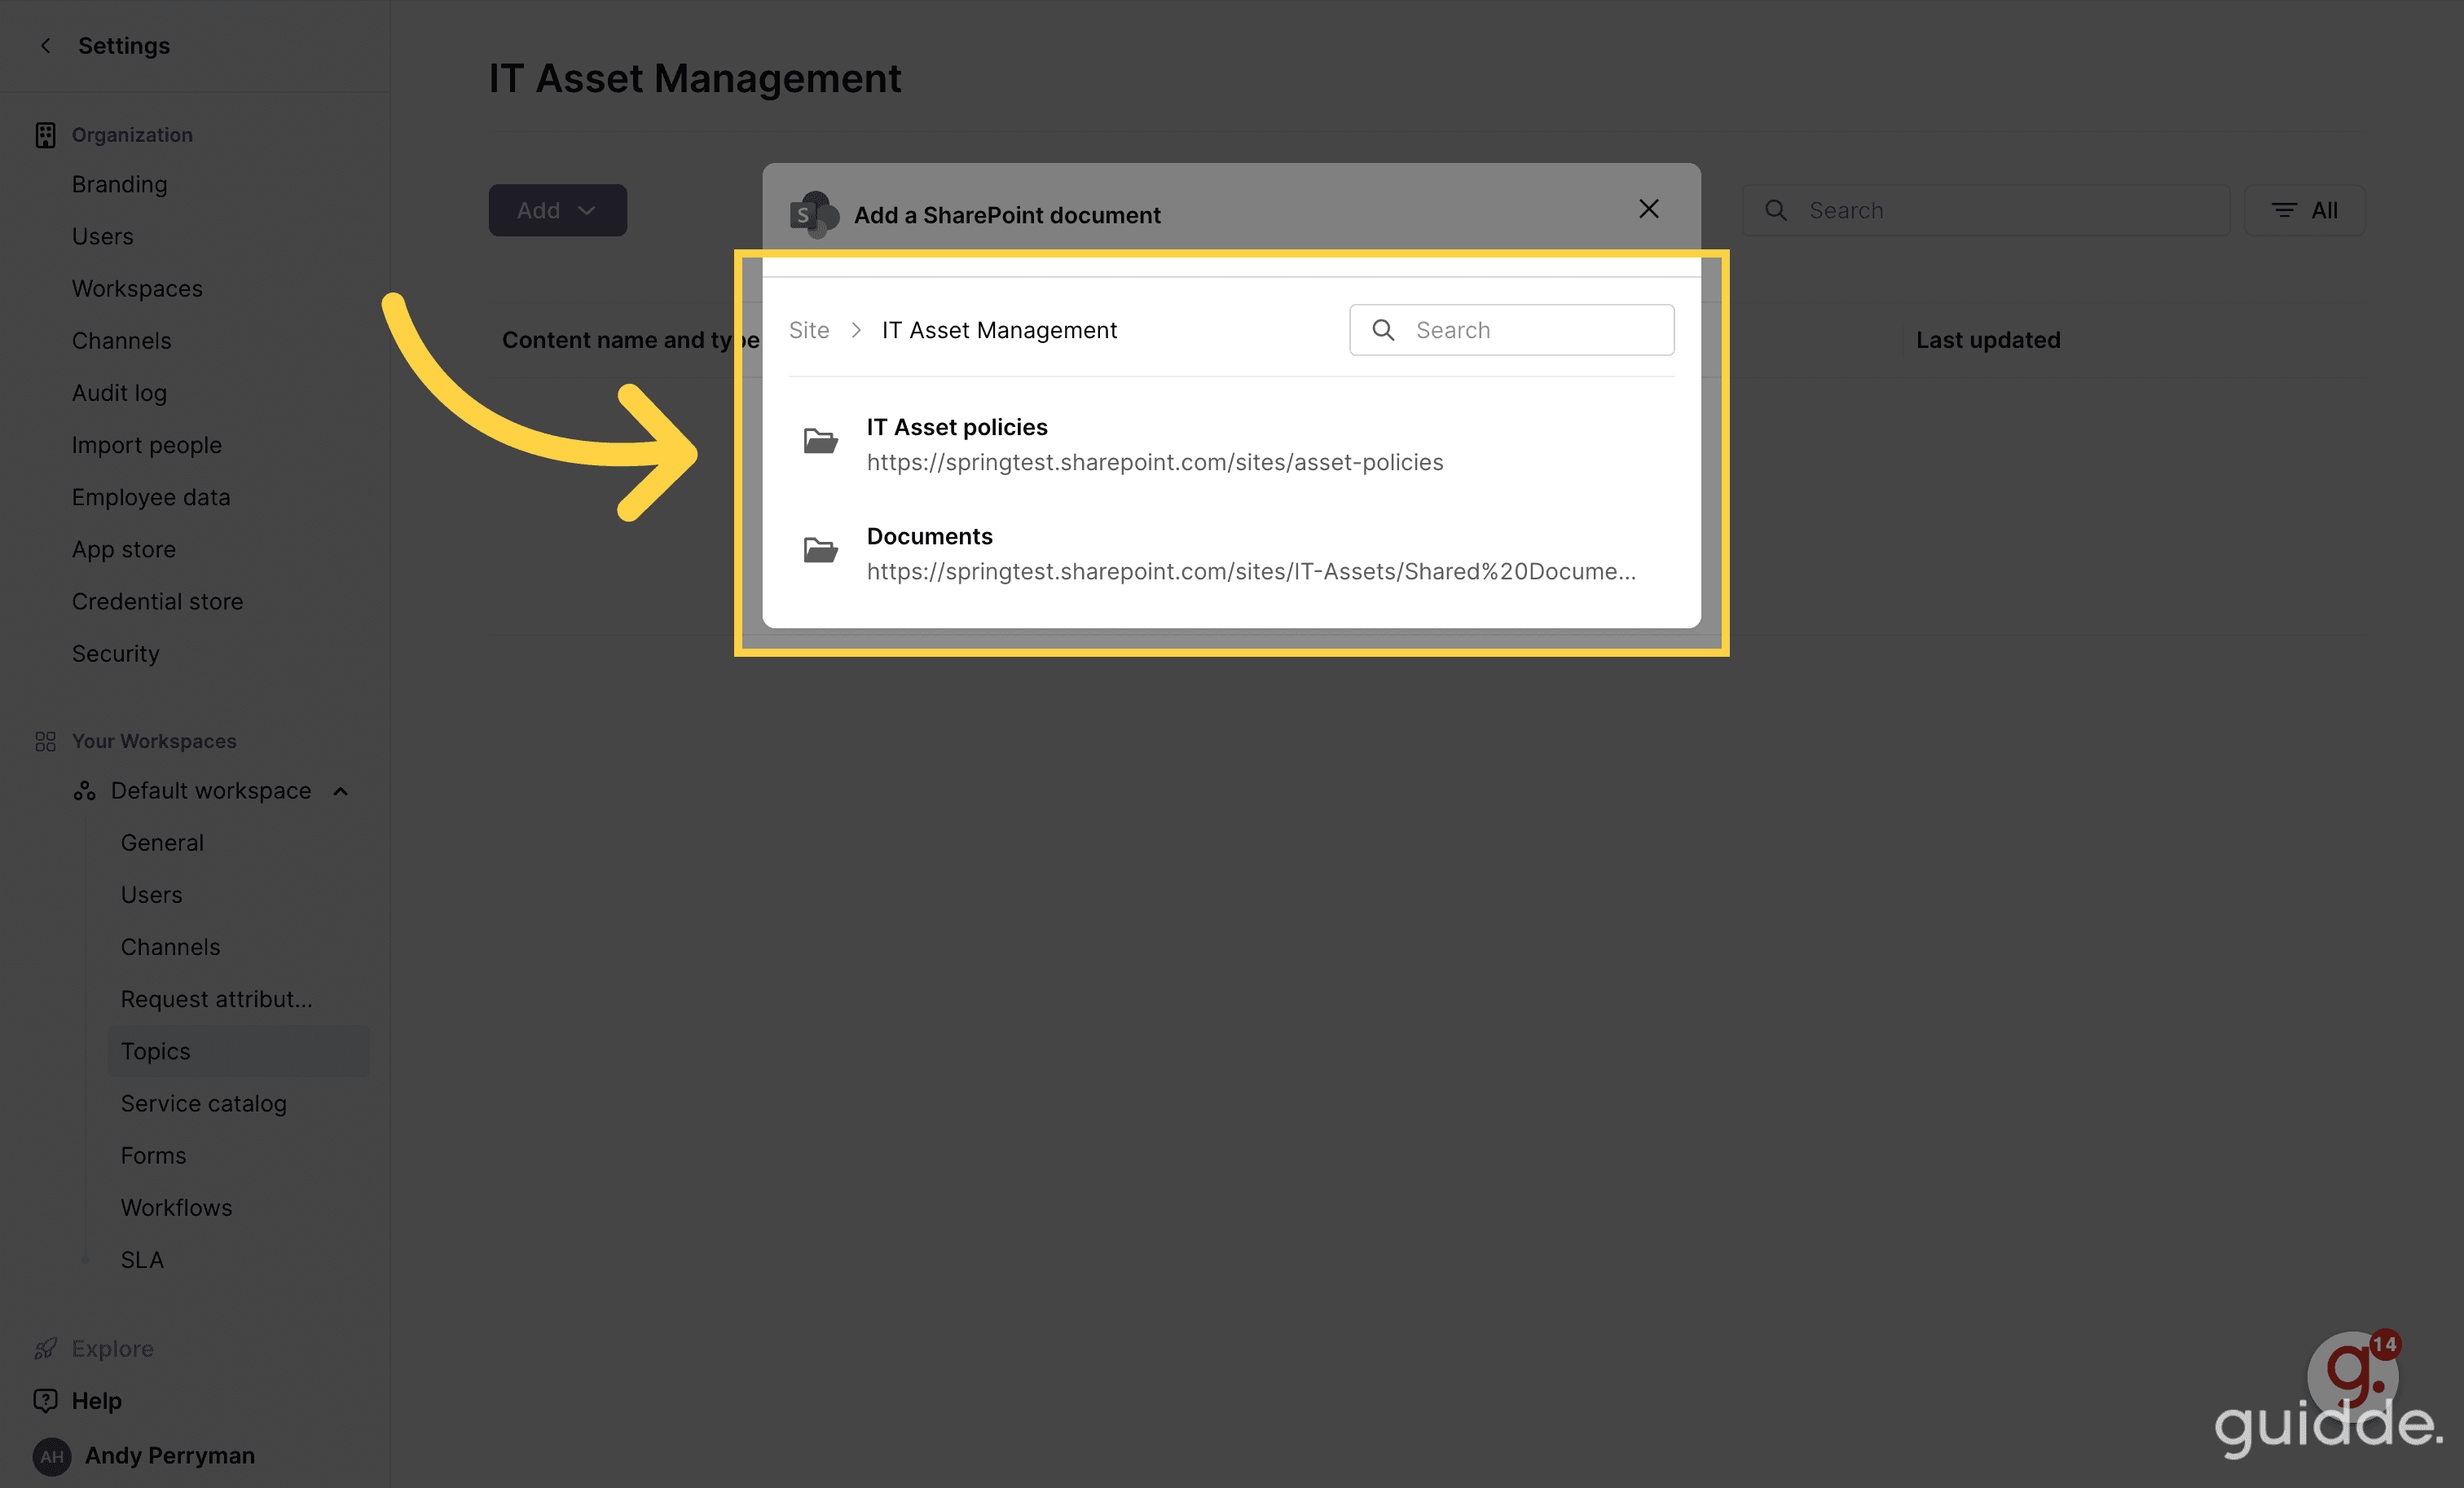Screen dimensions: 2464x1488
Task: Open organization Channels page
Action: 122,340
